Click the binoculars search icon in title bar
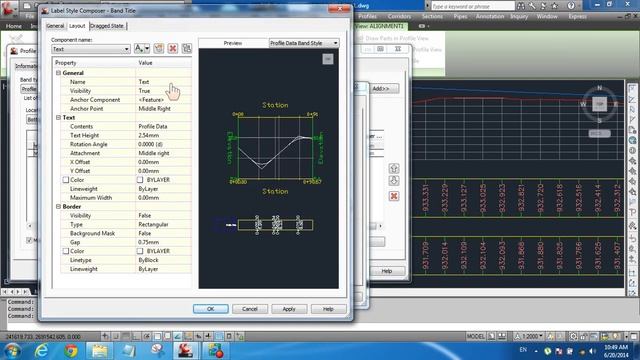The width and height of the screenshot is (640, 360). tap(521, 6)
